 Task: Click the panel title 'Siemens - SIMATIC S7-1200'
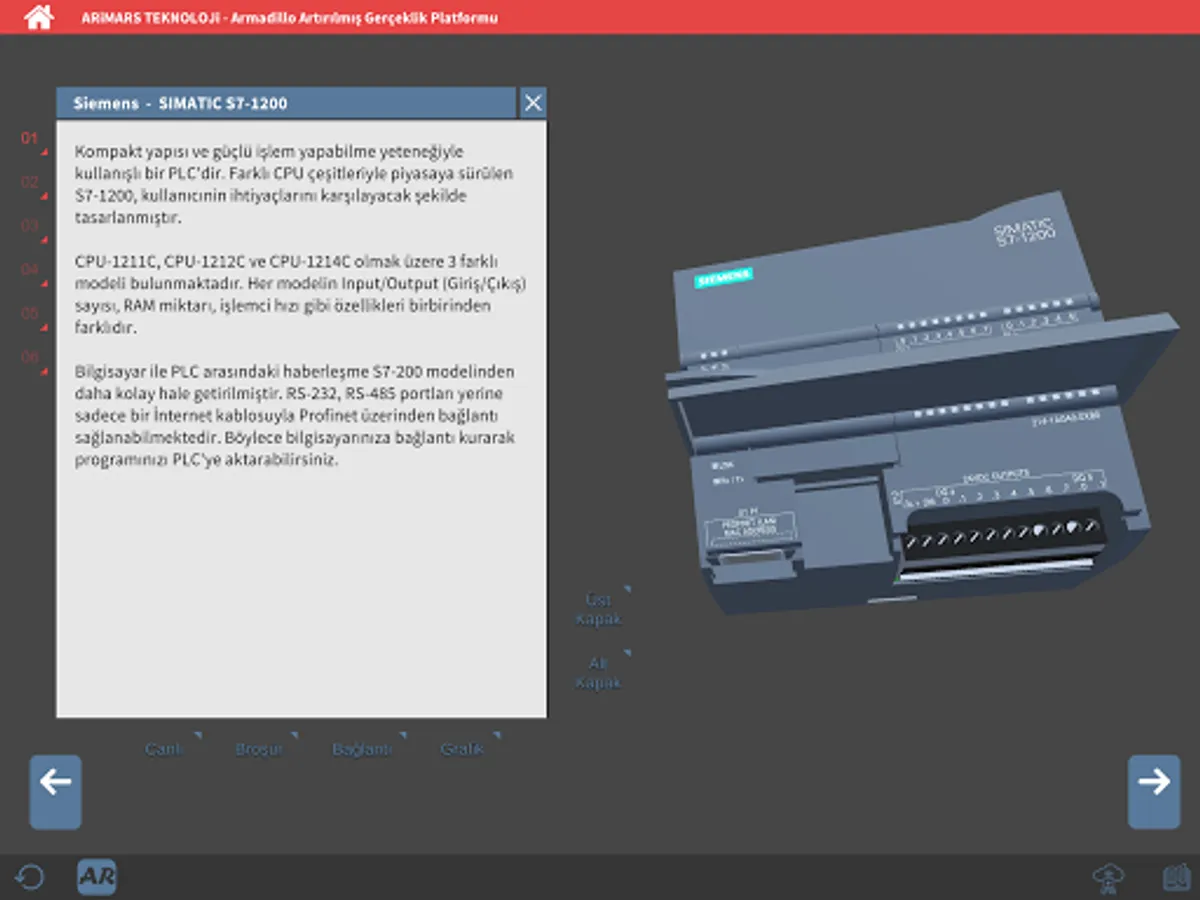(x=181, y=103)
